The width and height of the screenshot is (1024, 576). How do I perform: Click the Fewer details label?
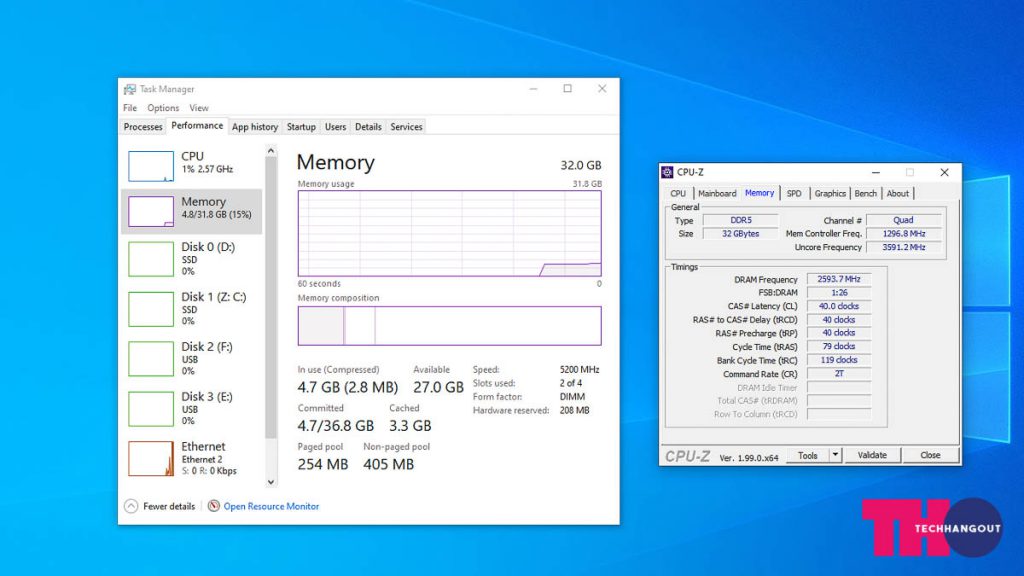point(168,506)
